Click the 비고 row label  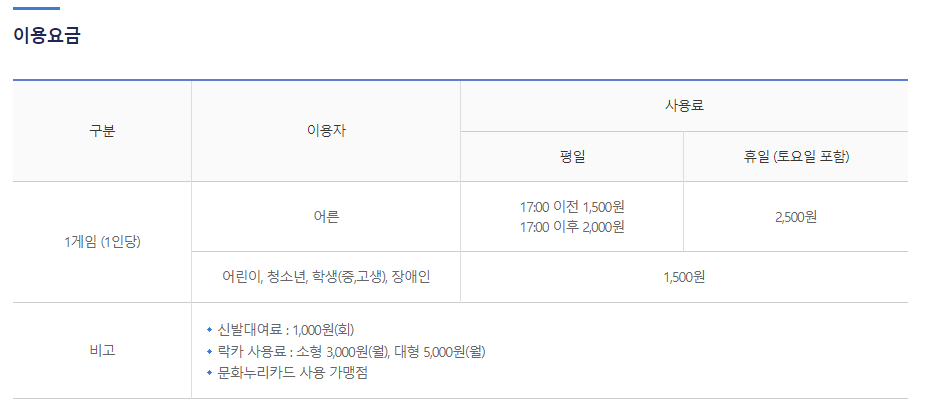click(102, 351)
